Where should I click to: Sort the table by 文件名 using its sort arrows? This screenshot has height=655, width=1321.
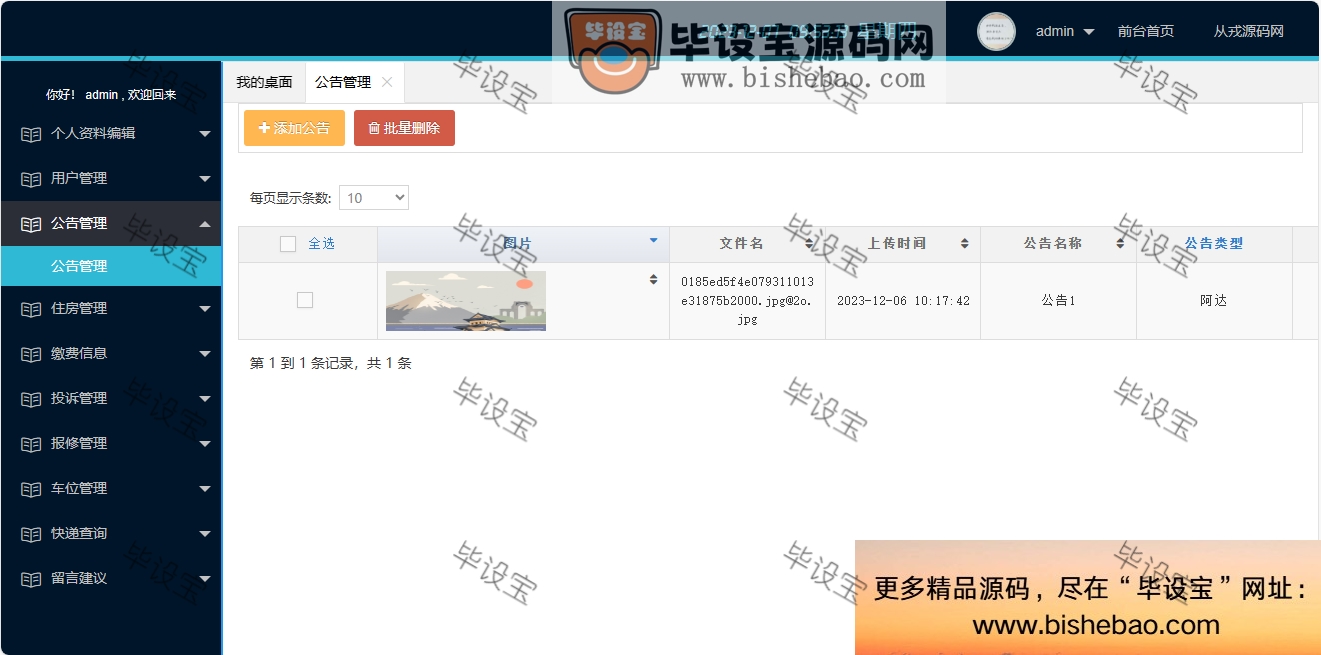coord(809,244)
